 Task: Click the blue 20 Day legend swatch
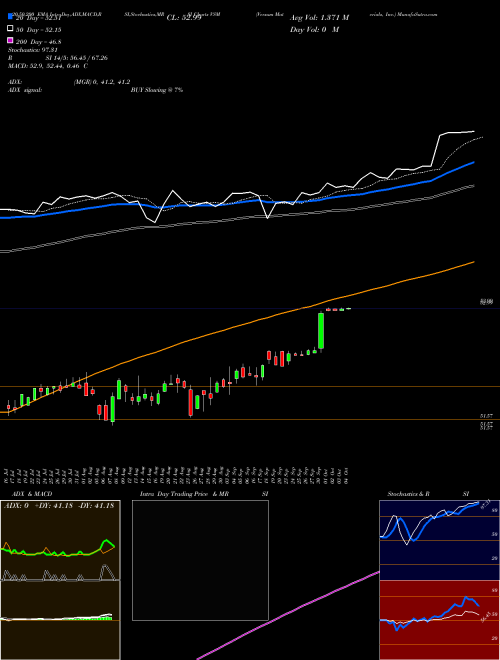(10, 16)
